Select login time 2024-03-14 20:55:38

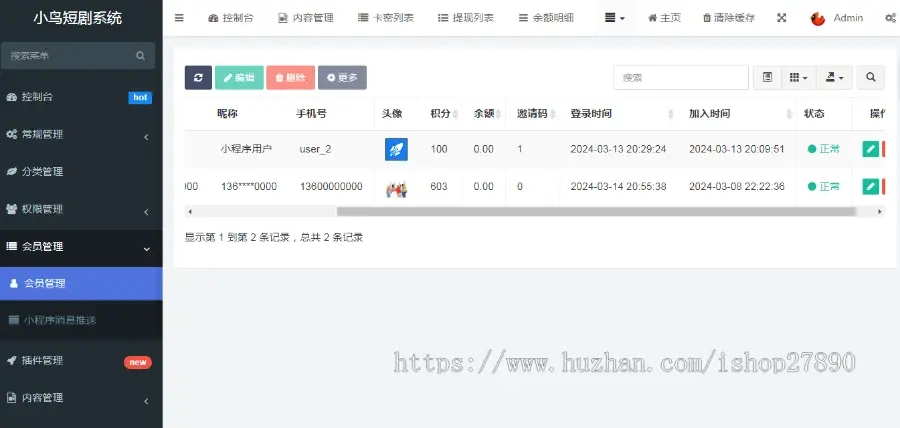click(618, 186)
